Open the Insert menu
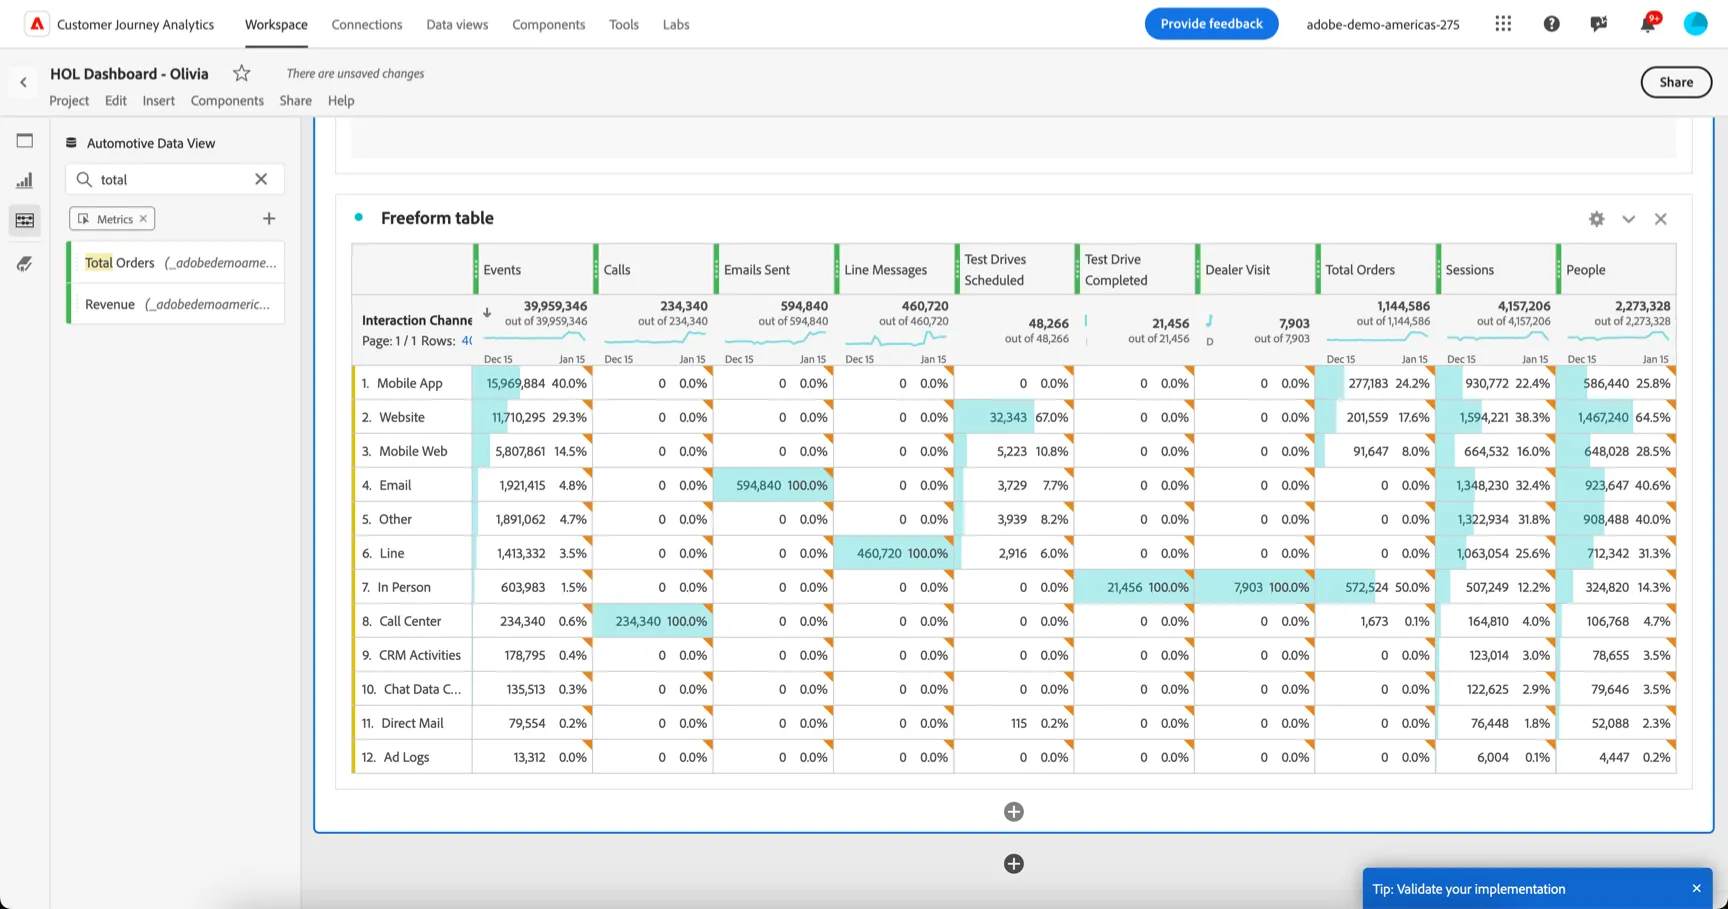 point(158,100)
